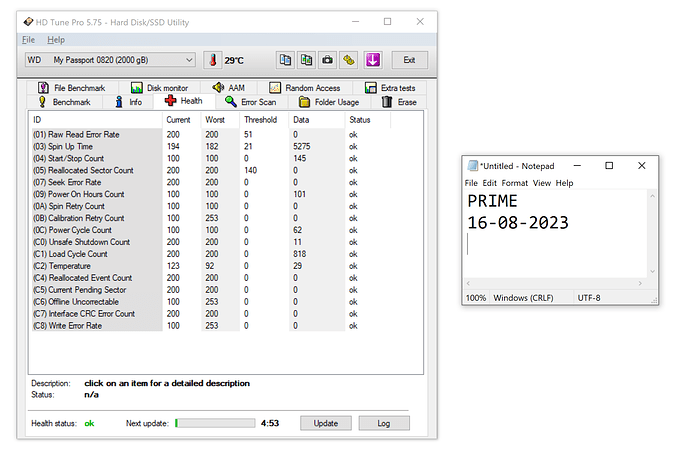Click the ID column header
This screenshot has width=690, height=473.
point(95,120)
